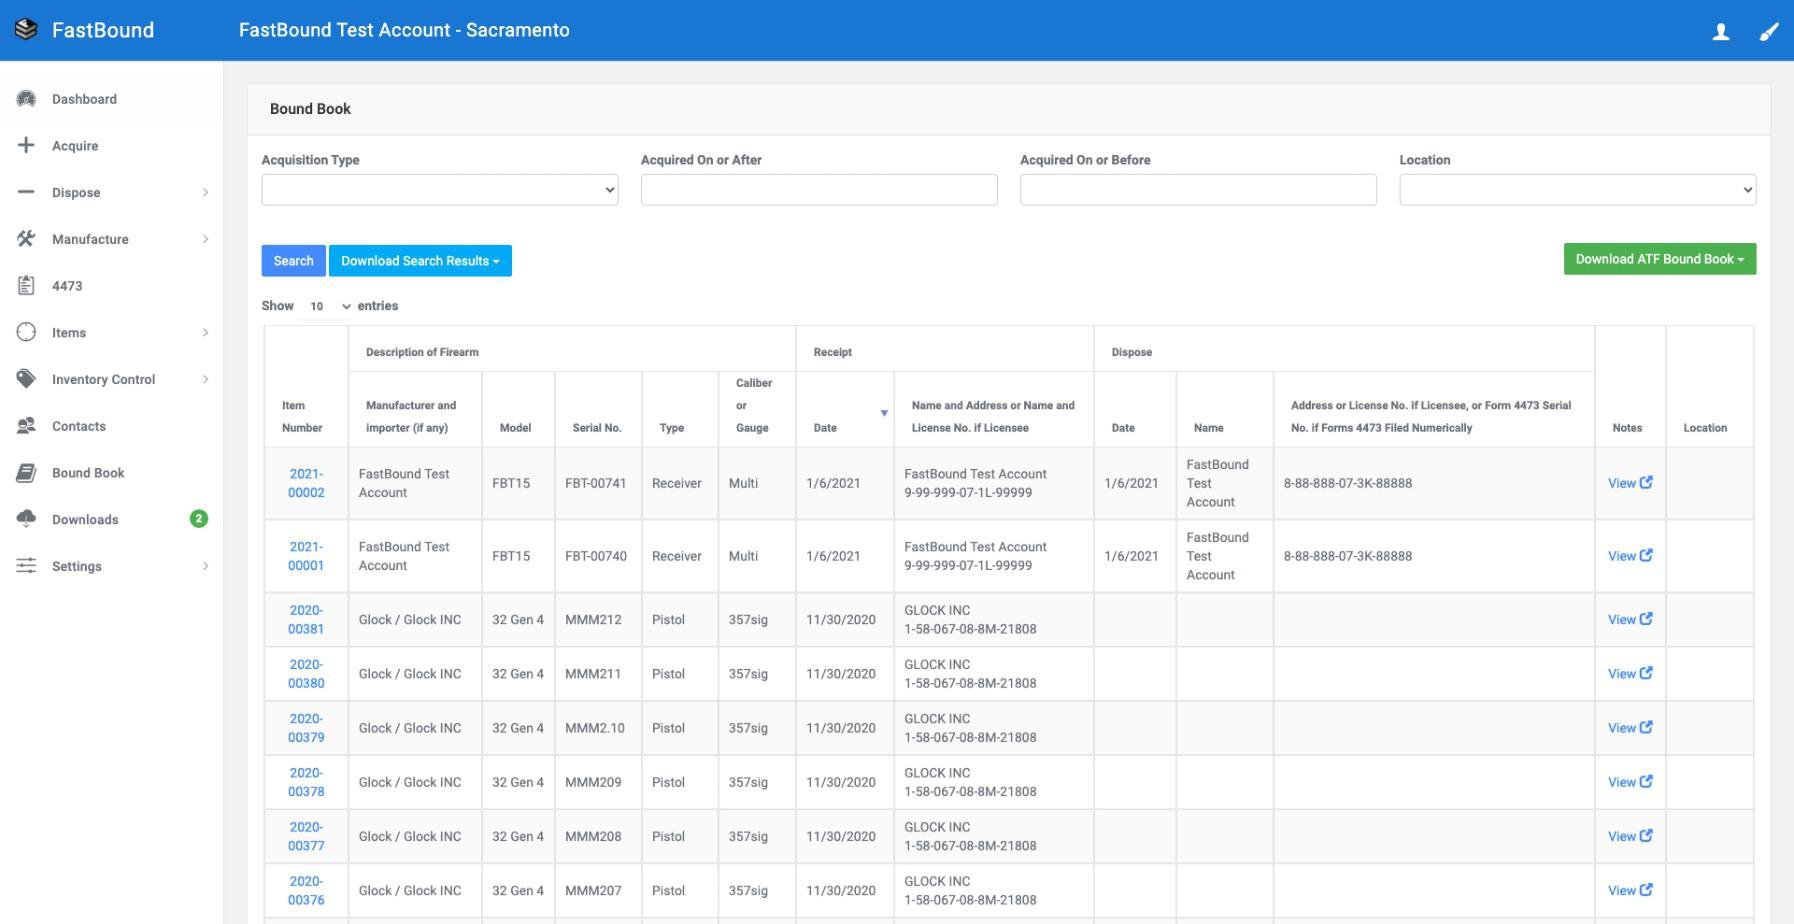Click the Bound Book panel heading
Viewport: 1794px width, 924px height.
click(310, 109)
